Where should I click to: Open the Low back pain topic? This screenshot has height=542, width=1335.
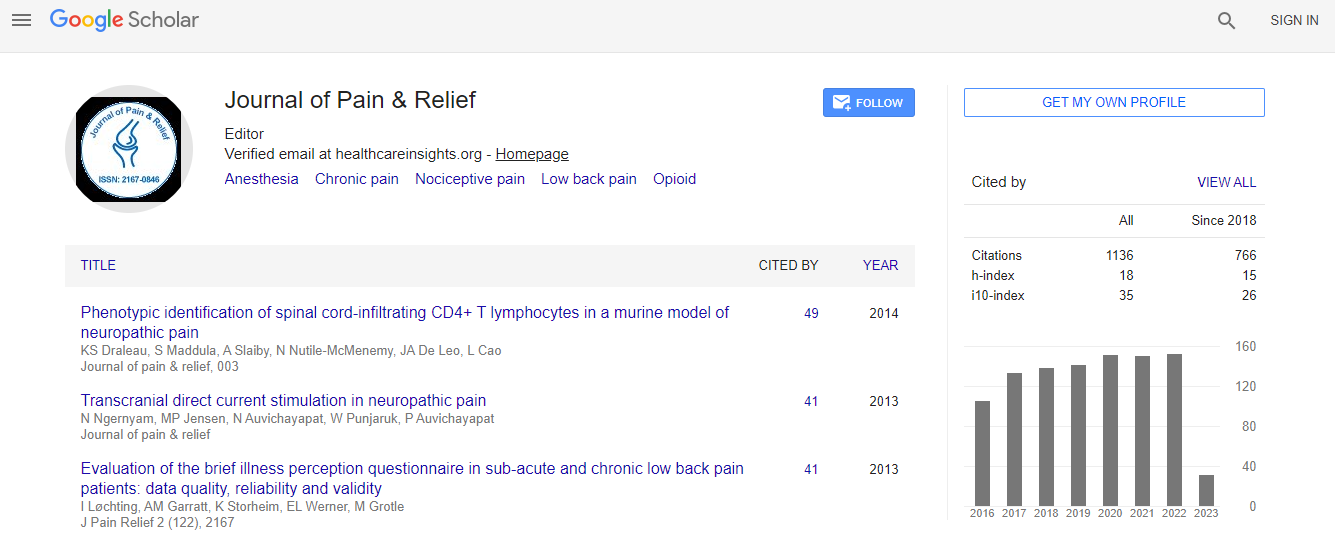588,179
